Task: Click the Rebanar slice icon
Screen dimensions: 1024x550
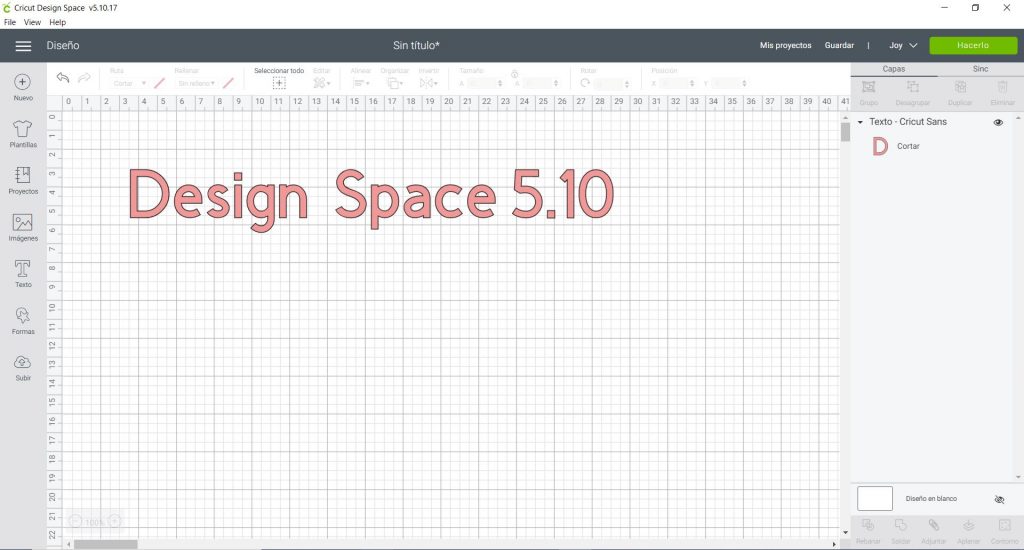Action: (x=868, y=525)
